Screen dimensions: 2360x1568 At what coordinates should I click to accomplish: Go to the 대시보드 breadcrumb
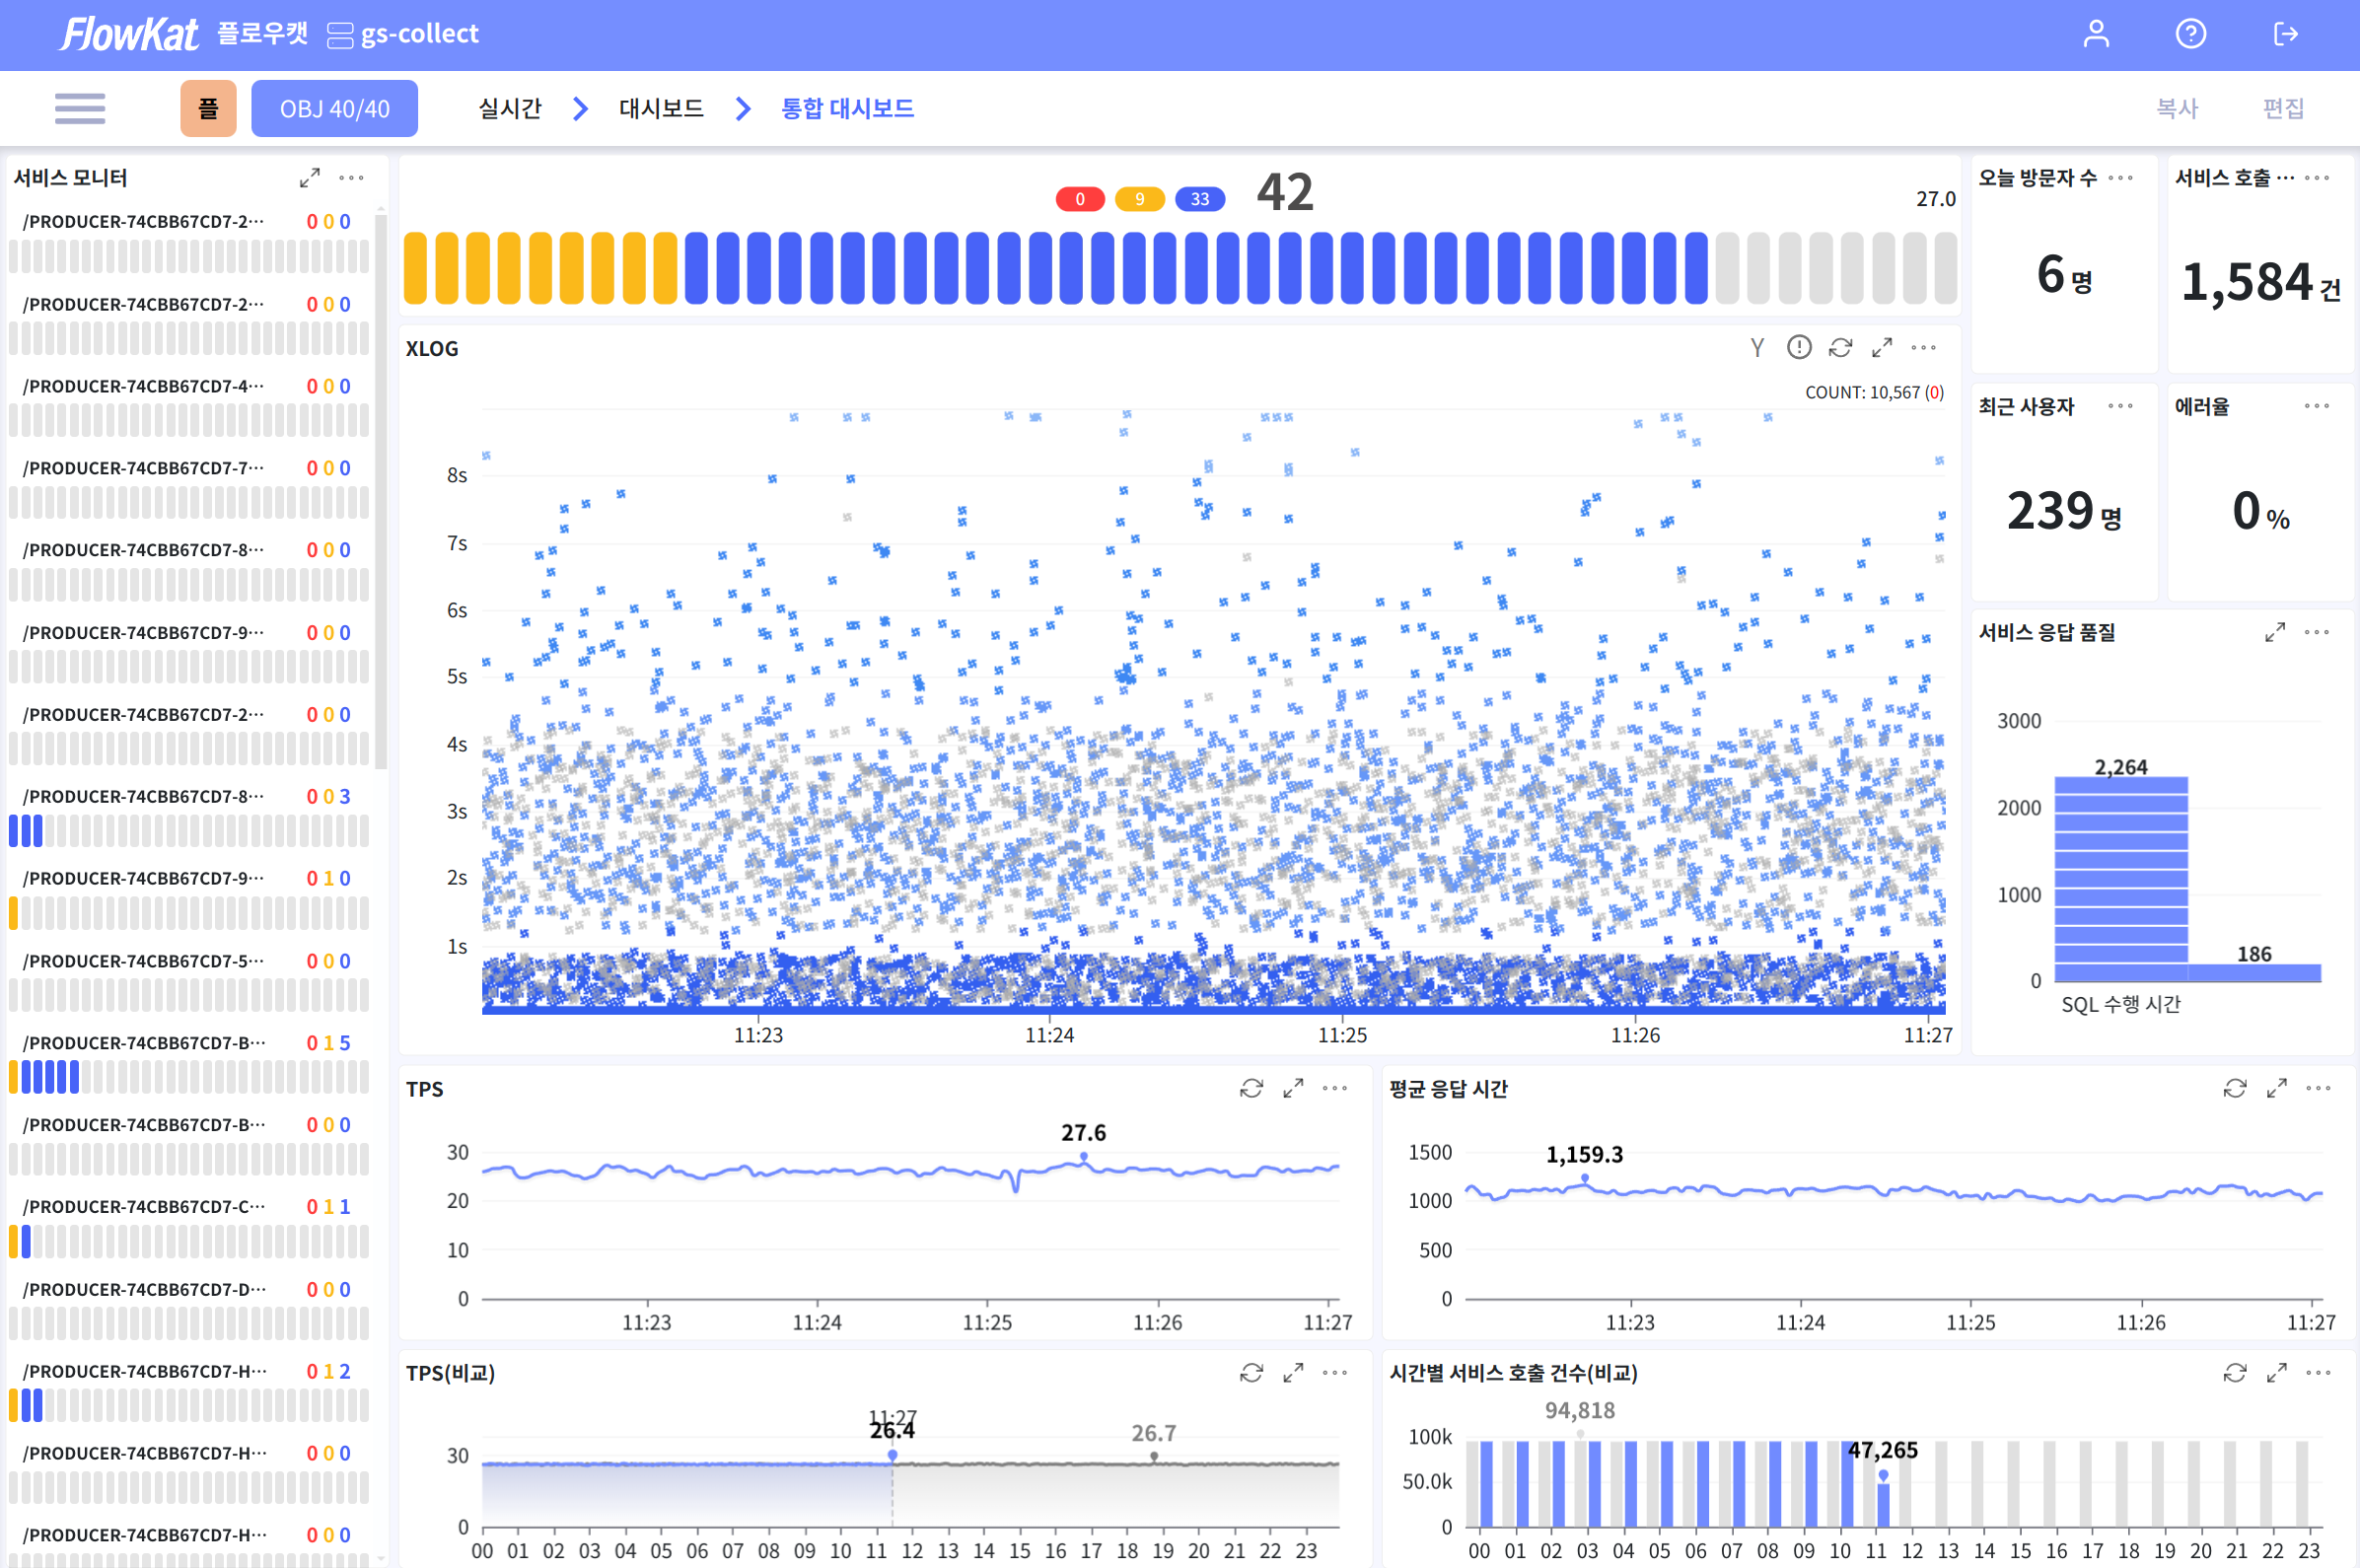pyautogui.click(x=661, y=108)
